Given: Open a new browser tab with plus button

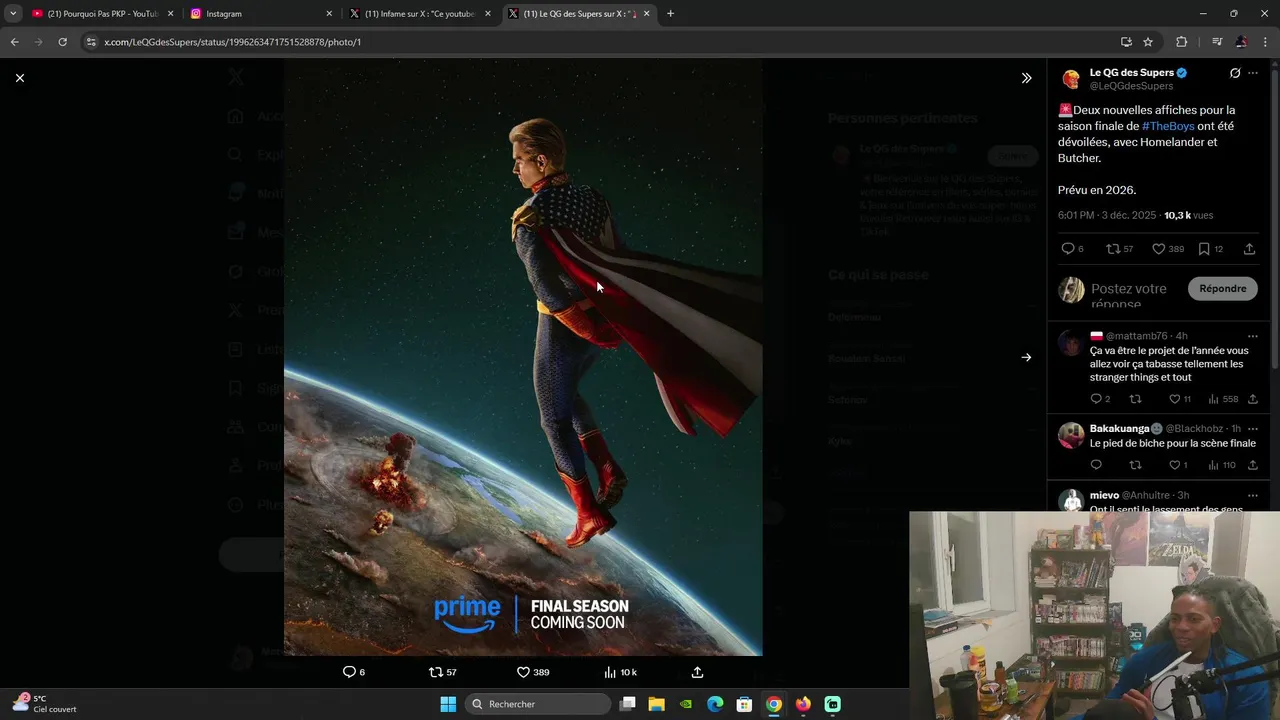Looking at the screenshot, I should click(670, 14).
